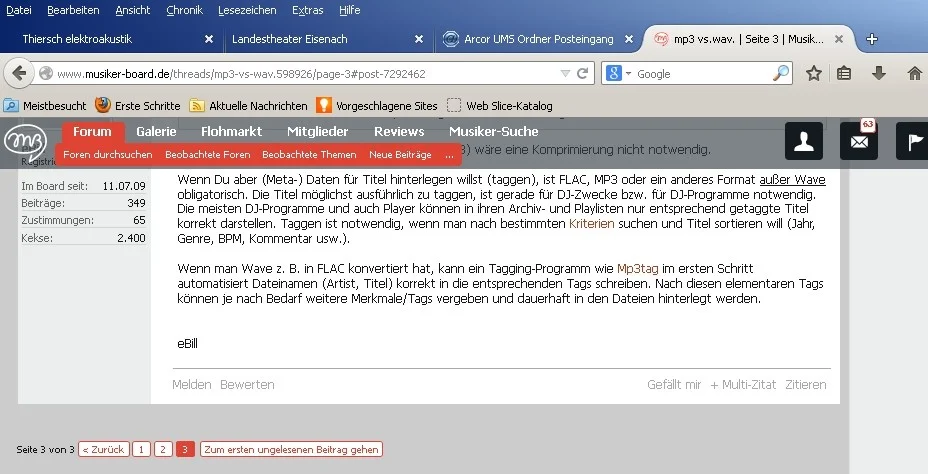Screen dimensions: 928x474
Task: Open the Mitglieder navigation item
Action: click(x=318, y=131)
